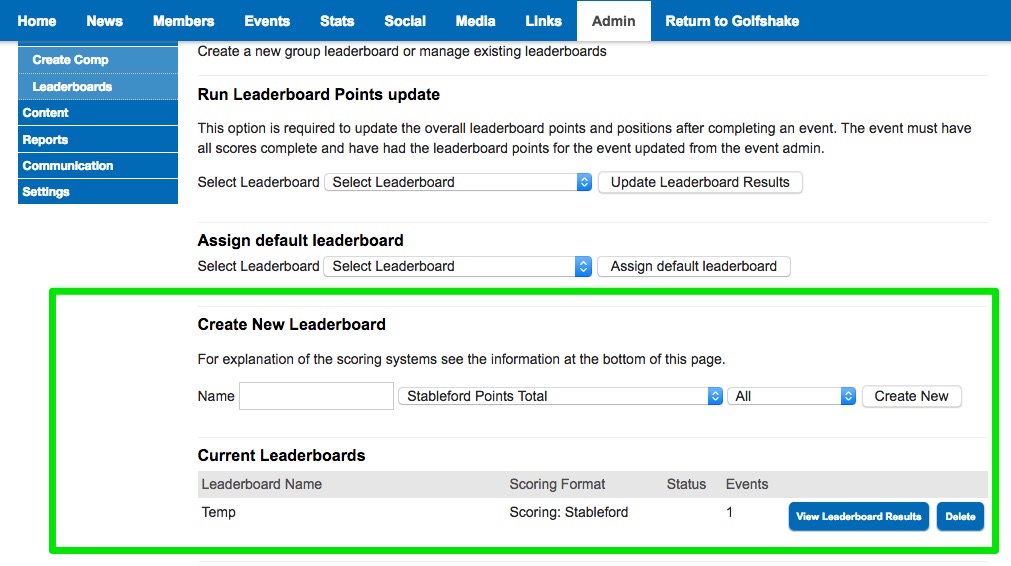Go to the News tab
Screen dimensions: 1011x566
coord(104,21)
